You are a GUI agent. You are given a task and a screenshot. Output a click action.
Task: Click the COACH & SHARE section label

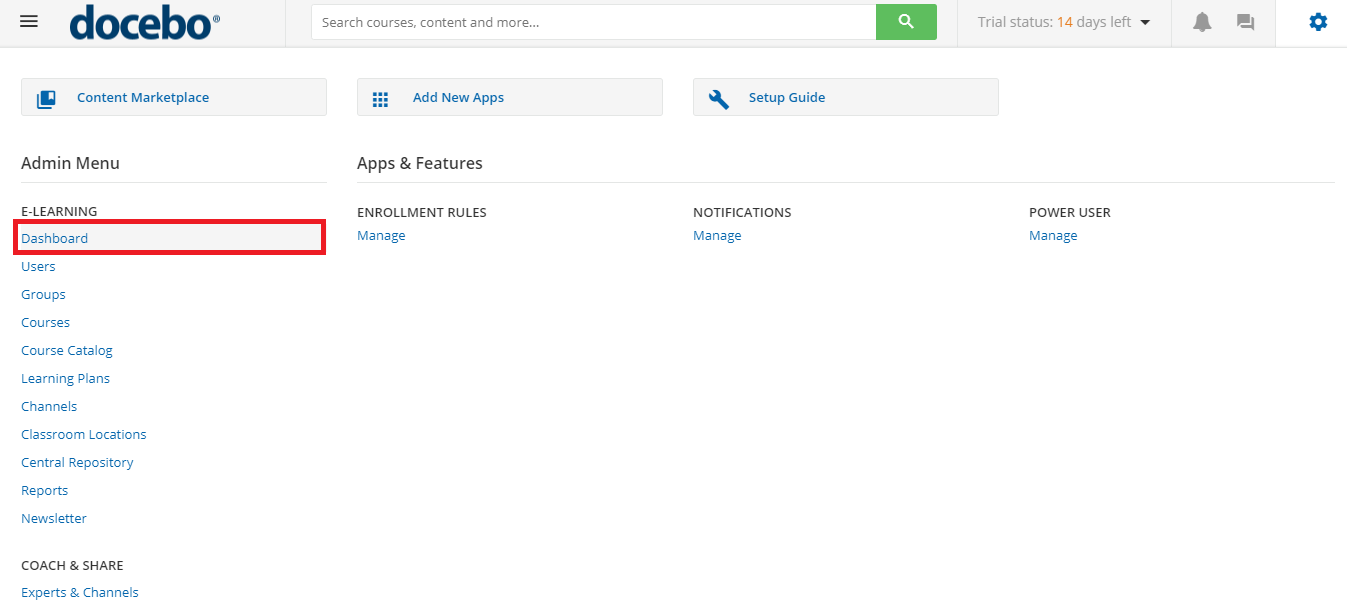72,565
